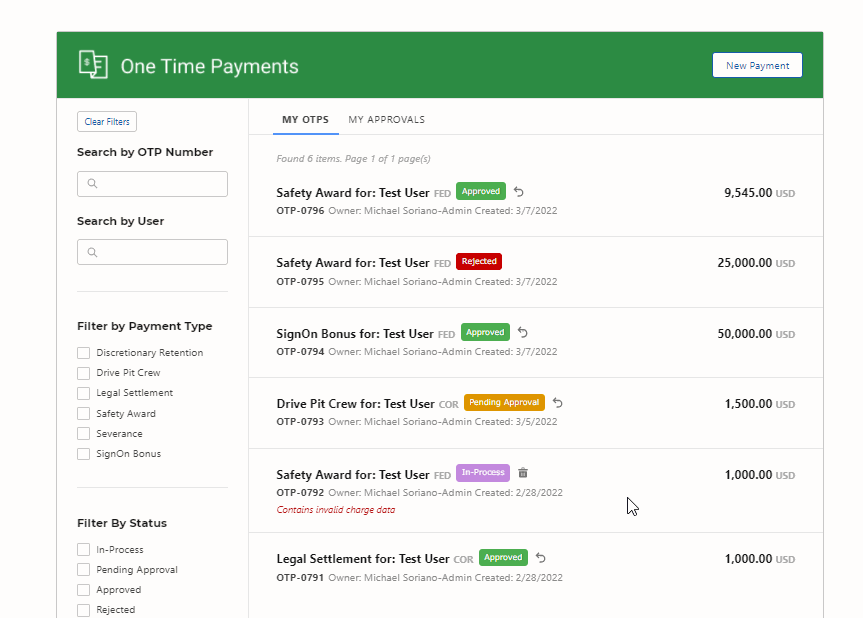Click the Rejected badge on OTP-0795
Image resolution: width=863 pixels, height=618 pixels.
[479, 261]
